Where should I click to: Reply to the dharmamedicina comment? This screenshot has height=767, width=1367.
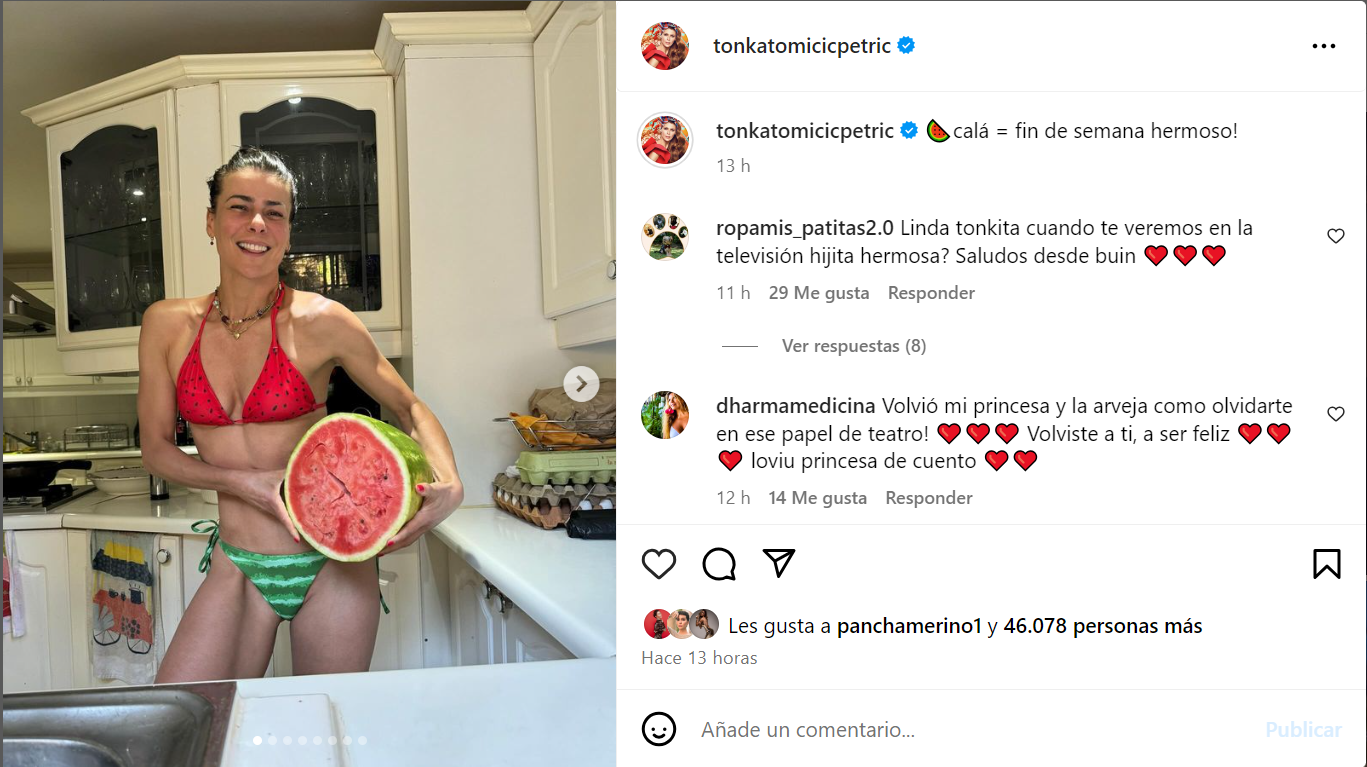click(x=929, y=498)
